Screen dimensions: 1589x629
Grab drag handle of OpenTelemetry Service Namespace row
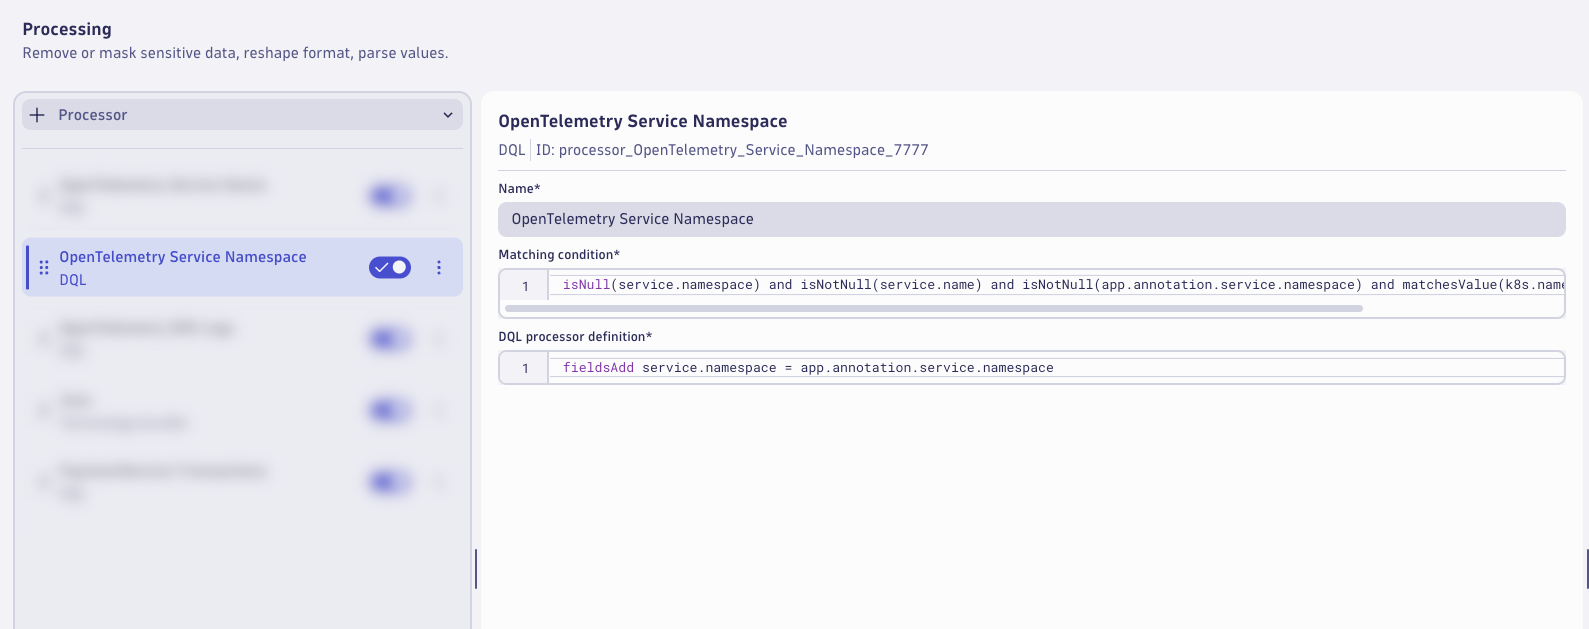tap(44, 267)
